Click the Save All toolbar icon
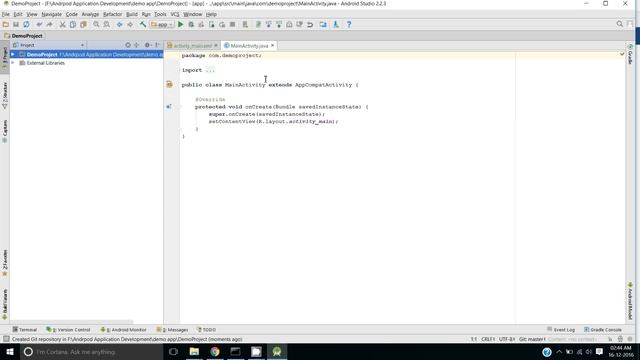Screen dimensions: 640x360 point(16,24)
